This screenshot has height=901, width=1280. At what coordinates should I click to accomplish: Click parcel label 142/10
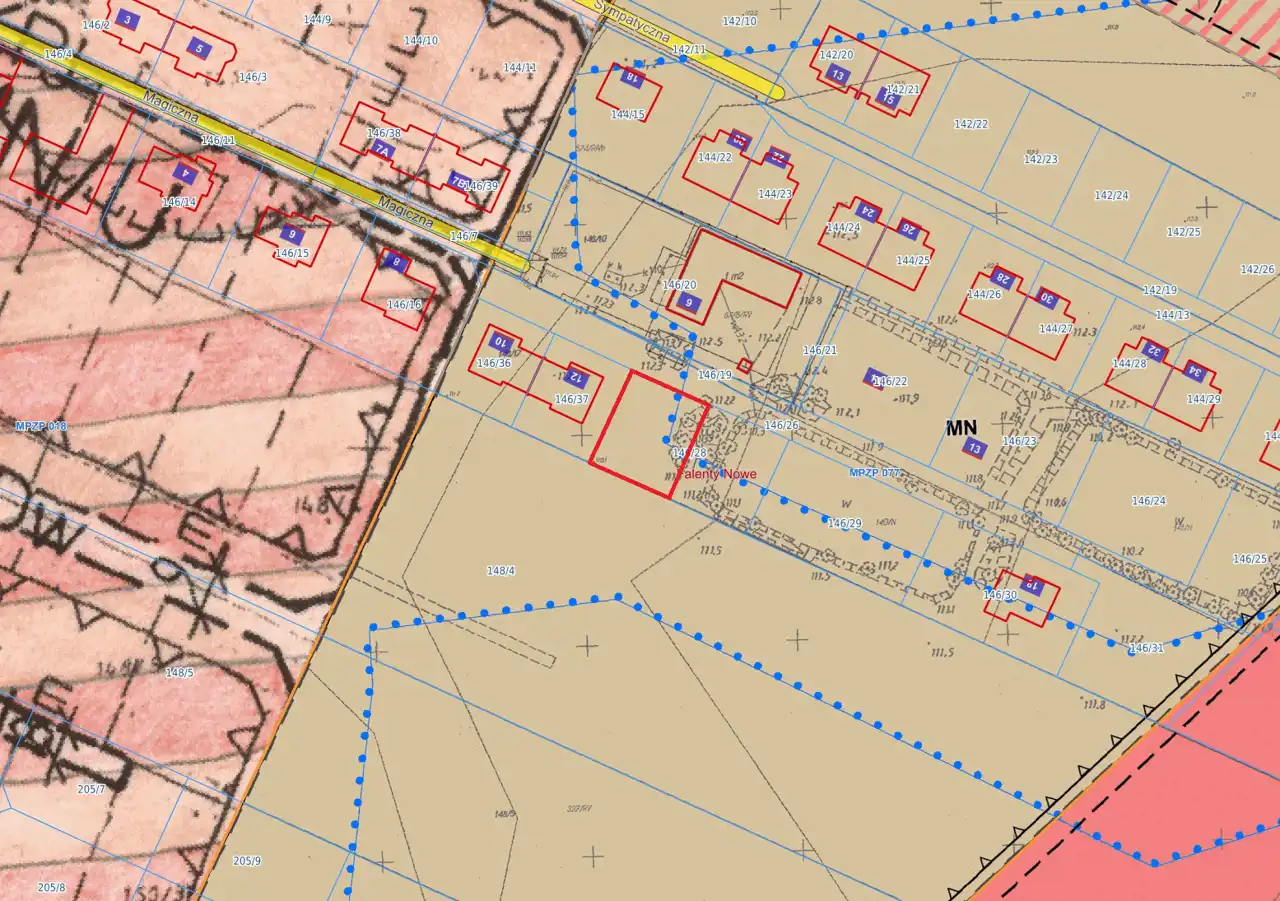740,21
